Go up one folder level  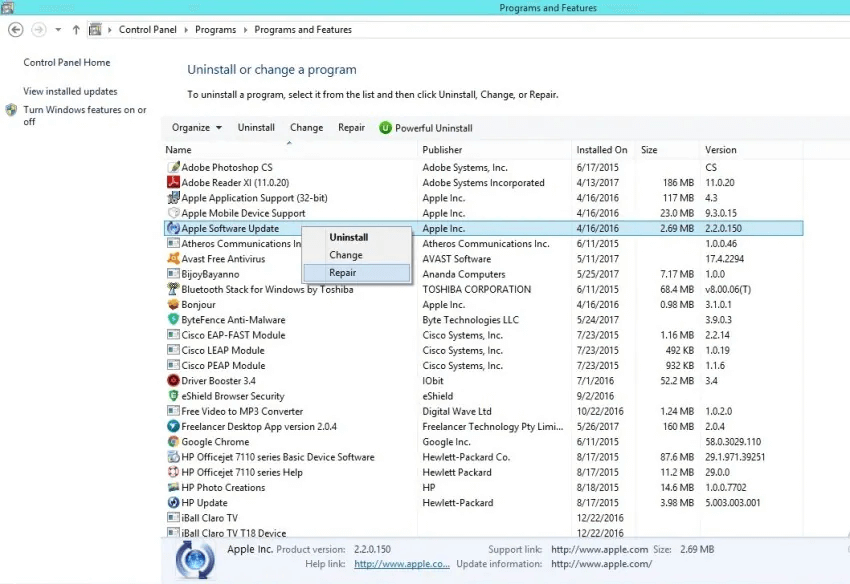click(x=77, y=30)
